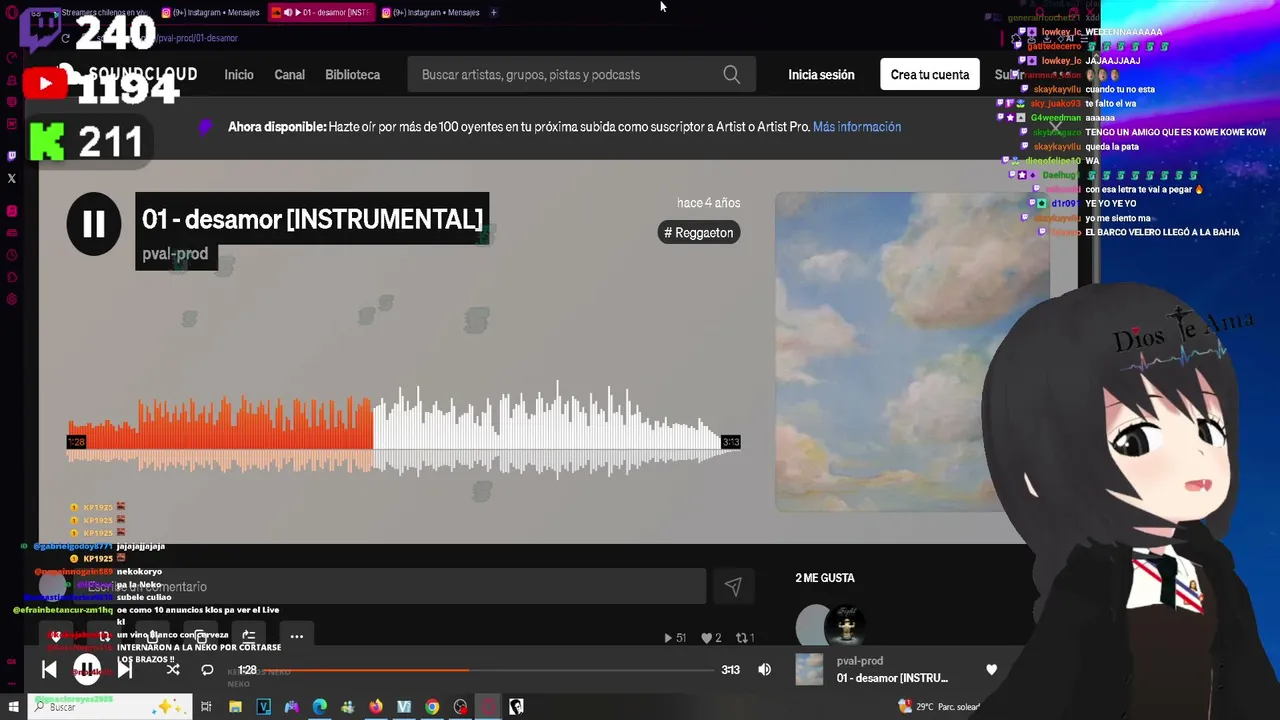This screenshot has width=1280, height=720.
Task: Open Microsoft Edge from the taskbar
Action: click(320, 707)
